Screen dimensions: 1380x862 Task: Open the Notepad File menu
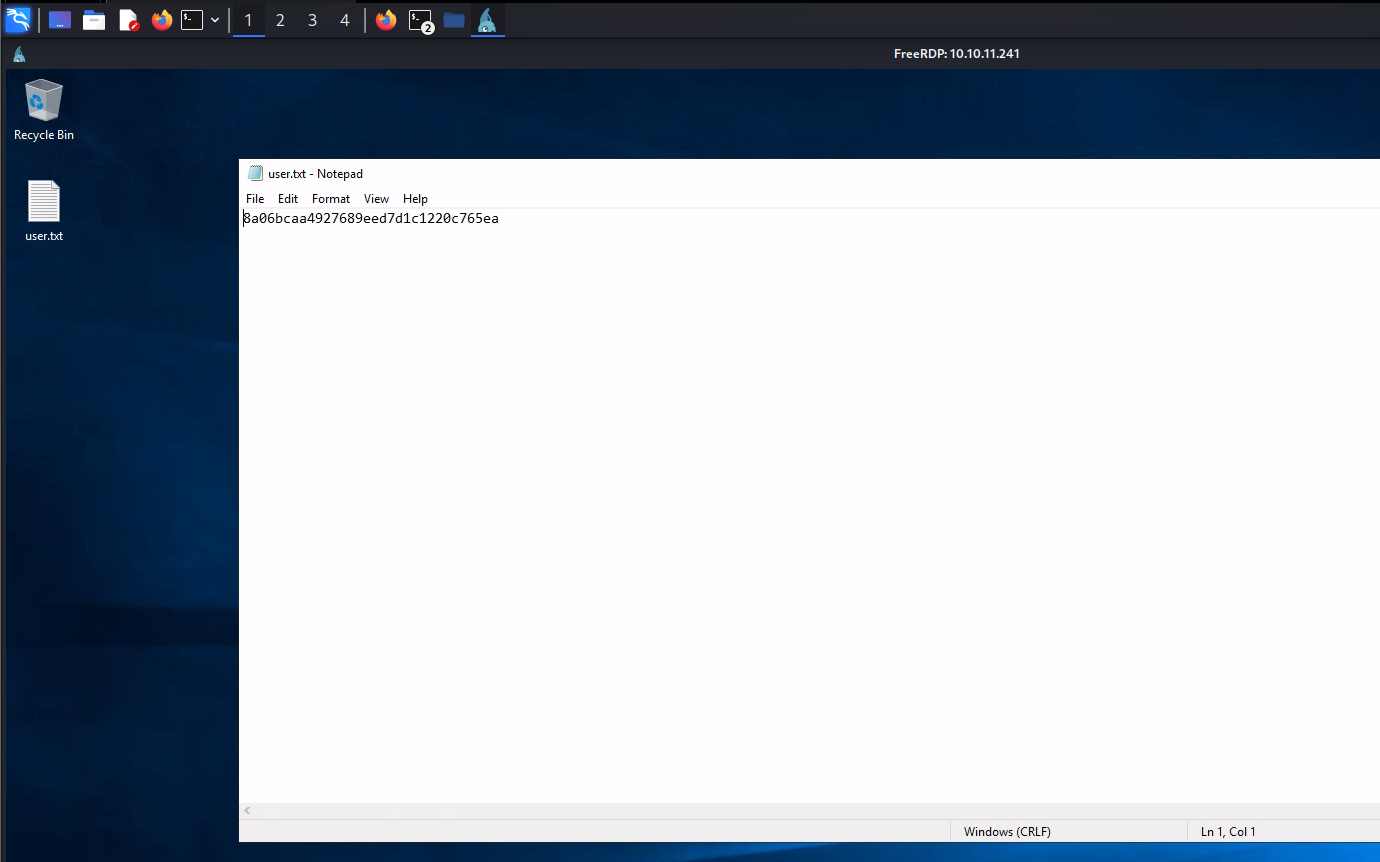(x=255, y=199)
